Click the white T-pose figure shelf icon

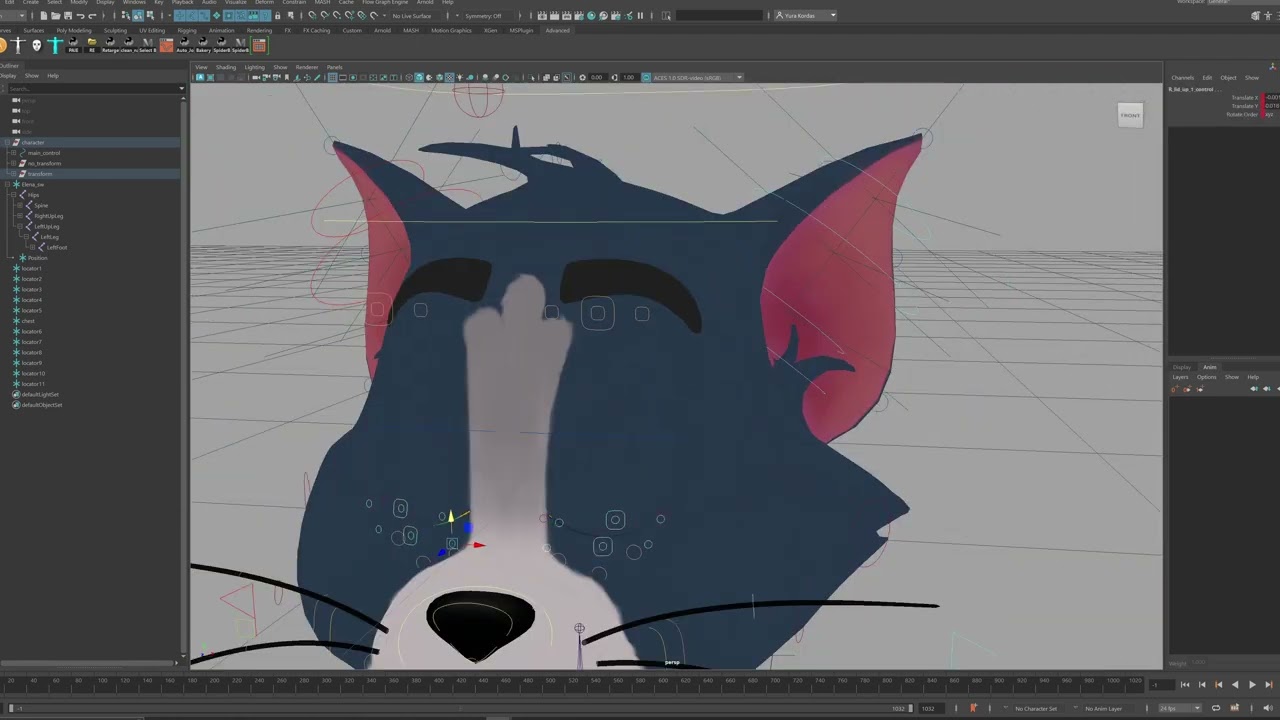18,45
